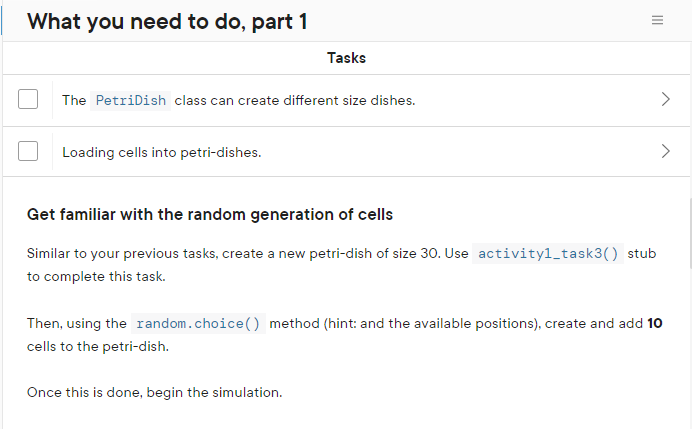Click the vertical scrollbar on the right edge
The image size is (692, 429).
(x=688, y=230)
